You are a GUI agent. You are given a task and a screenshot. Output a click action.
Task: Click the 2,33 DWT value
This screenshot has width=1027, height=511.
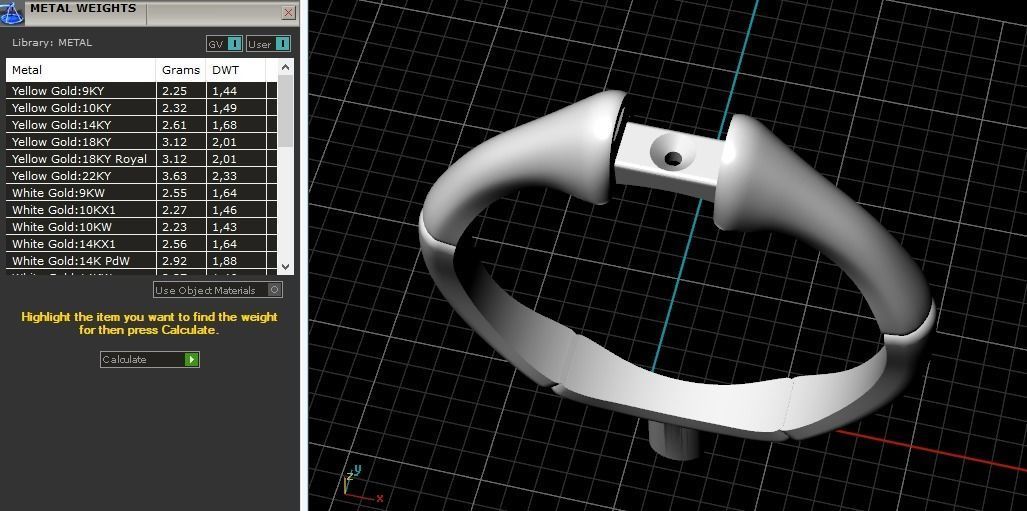point(224,176)
